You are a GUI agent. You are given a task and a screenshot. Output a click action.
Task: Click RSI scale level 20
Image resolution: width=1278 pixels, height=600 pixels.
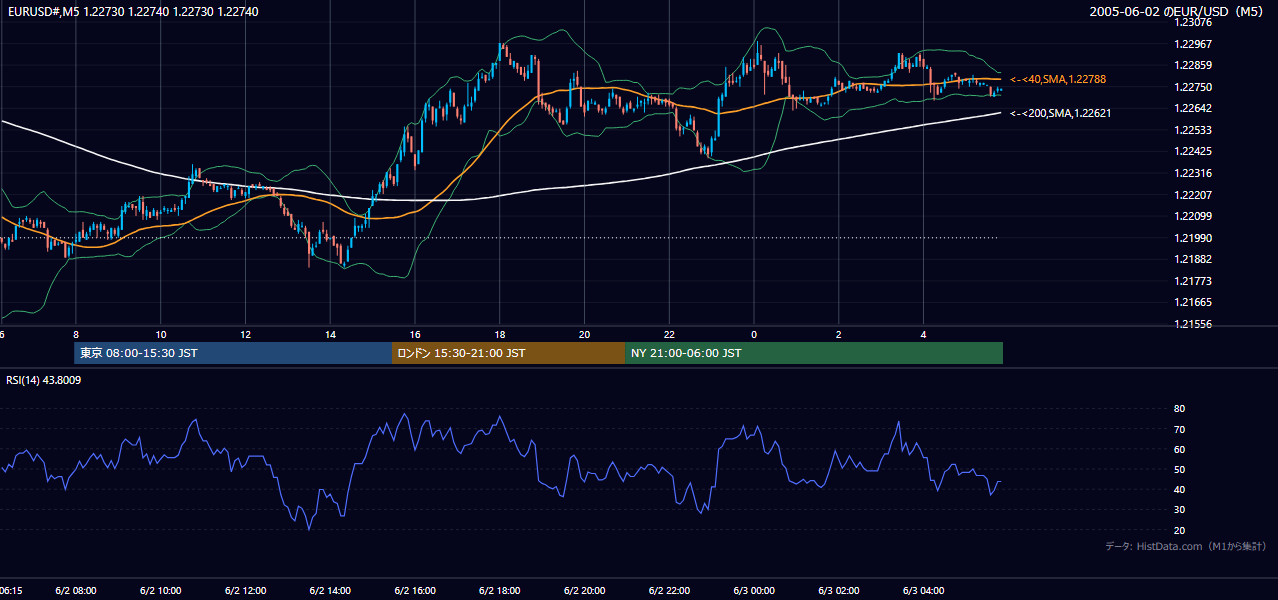click(1179, 530)
